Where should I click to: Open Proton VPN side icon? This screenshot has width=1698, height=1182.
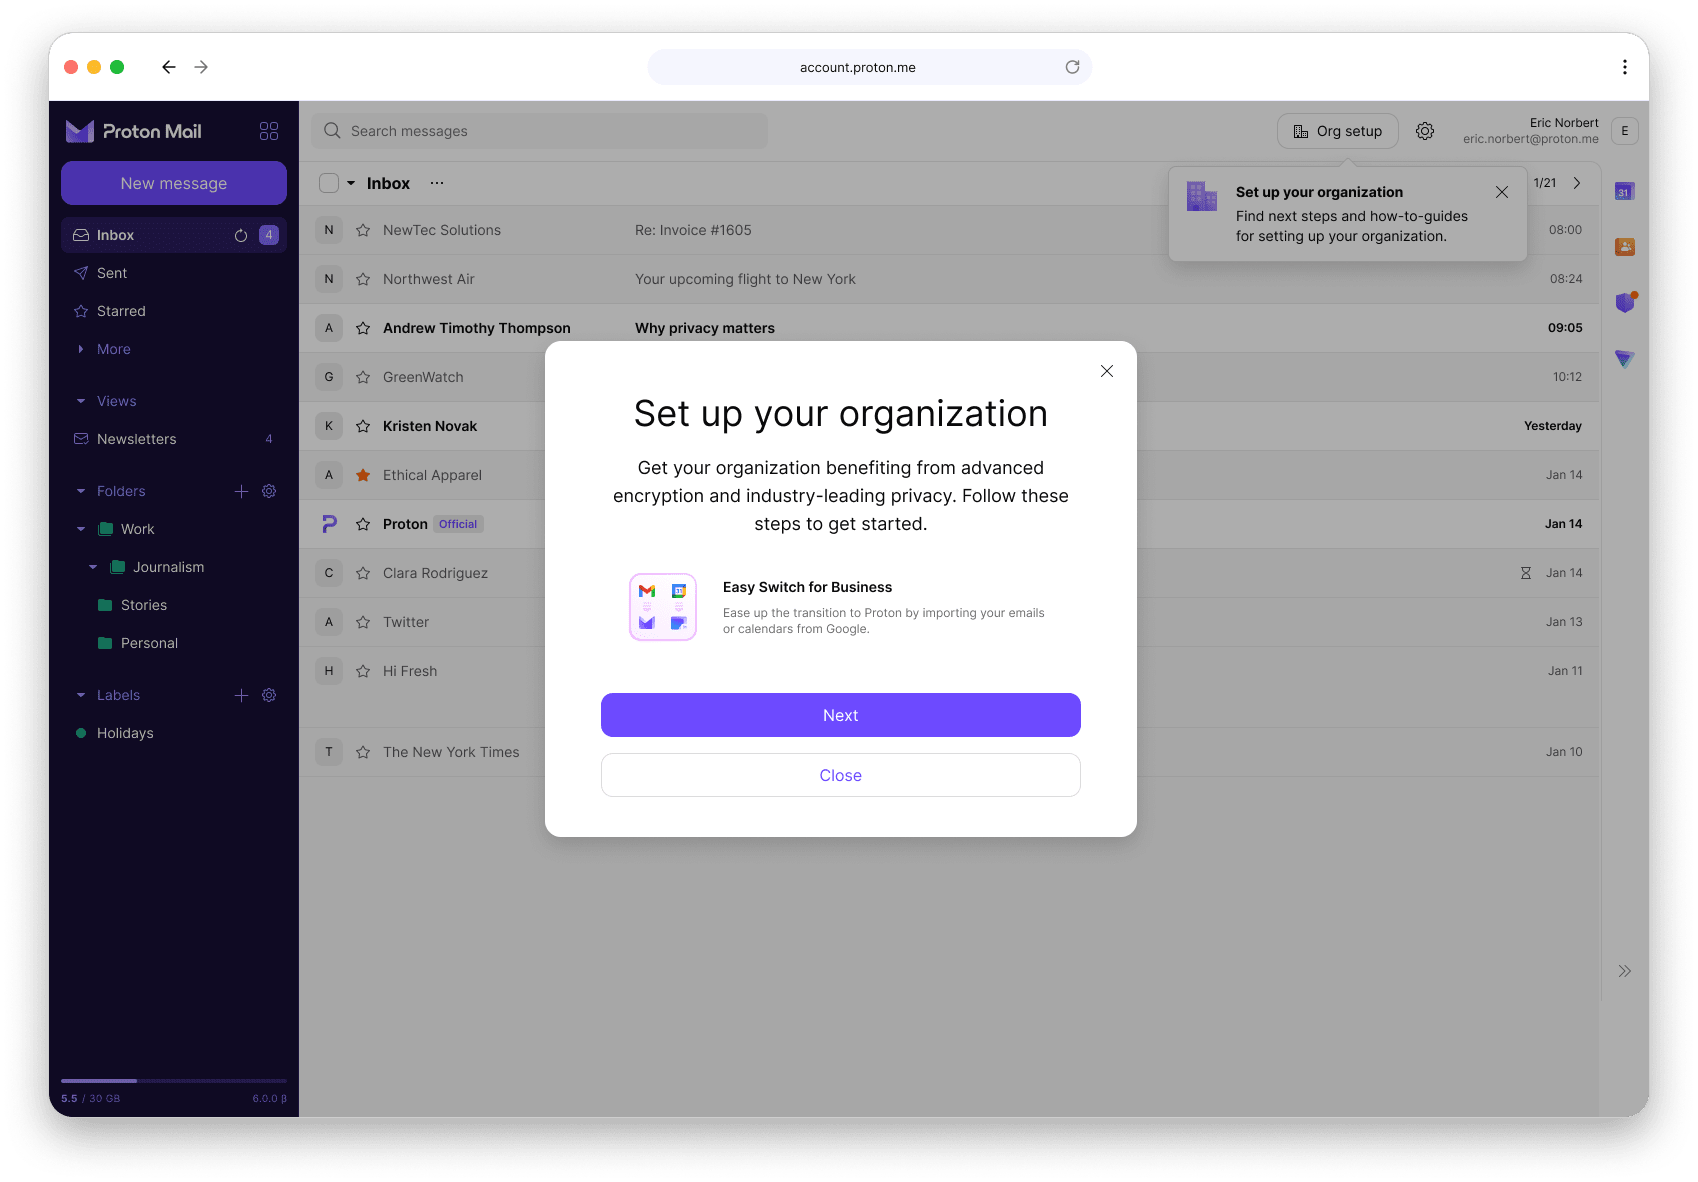tap(1624, 358)
